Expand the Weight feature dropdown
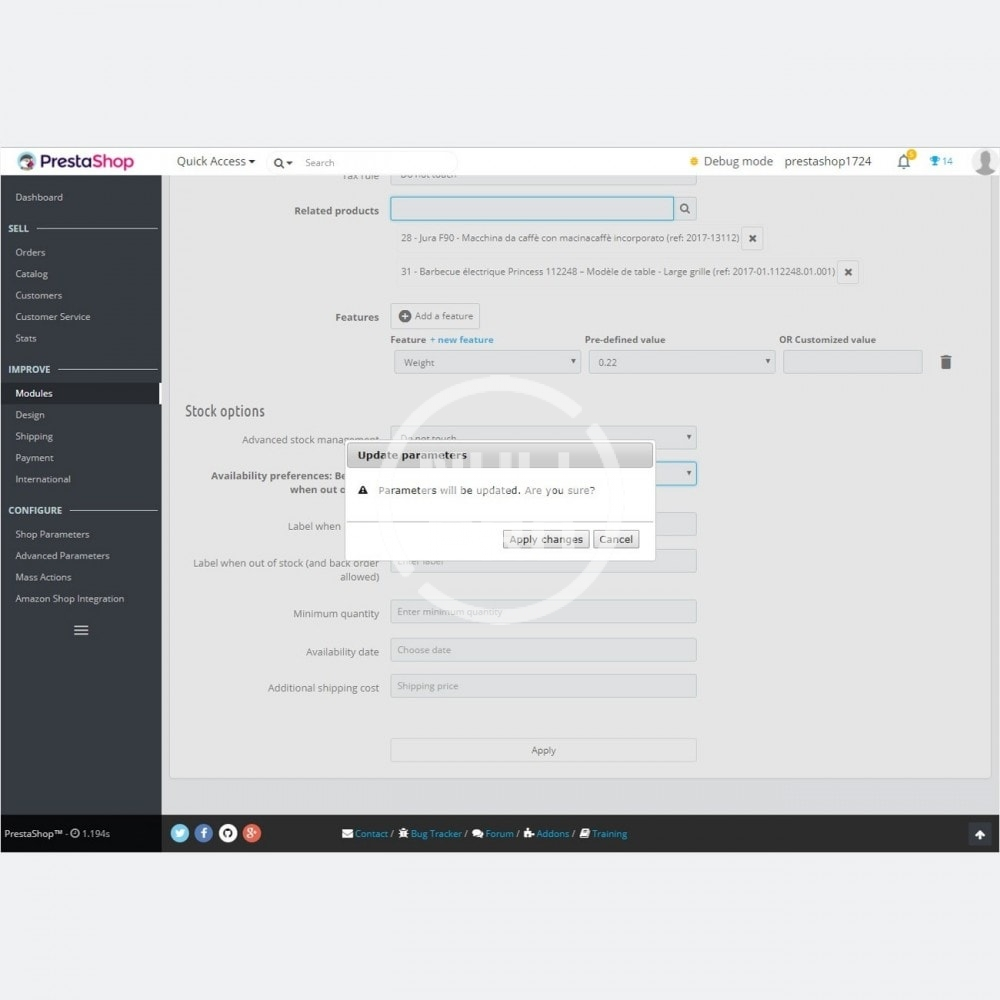Viewport: 1000px width, 1000px height. click(487, 362)
